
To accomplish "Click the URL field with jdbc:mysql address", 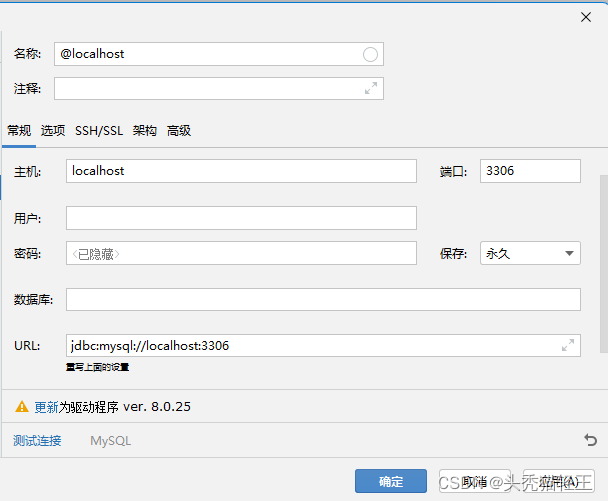I will coord(323,346).
